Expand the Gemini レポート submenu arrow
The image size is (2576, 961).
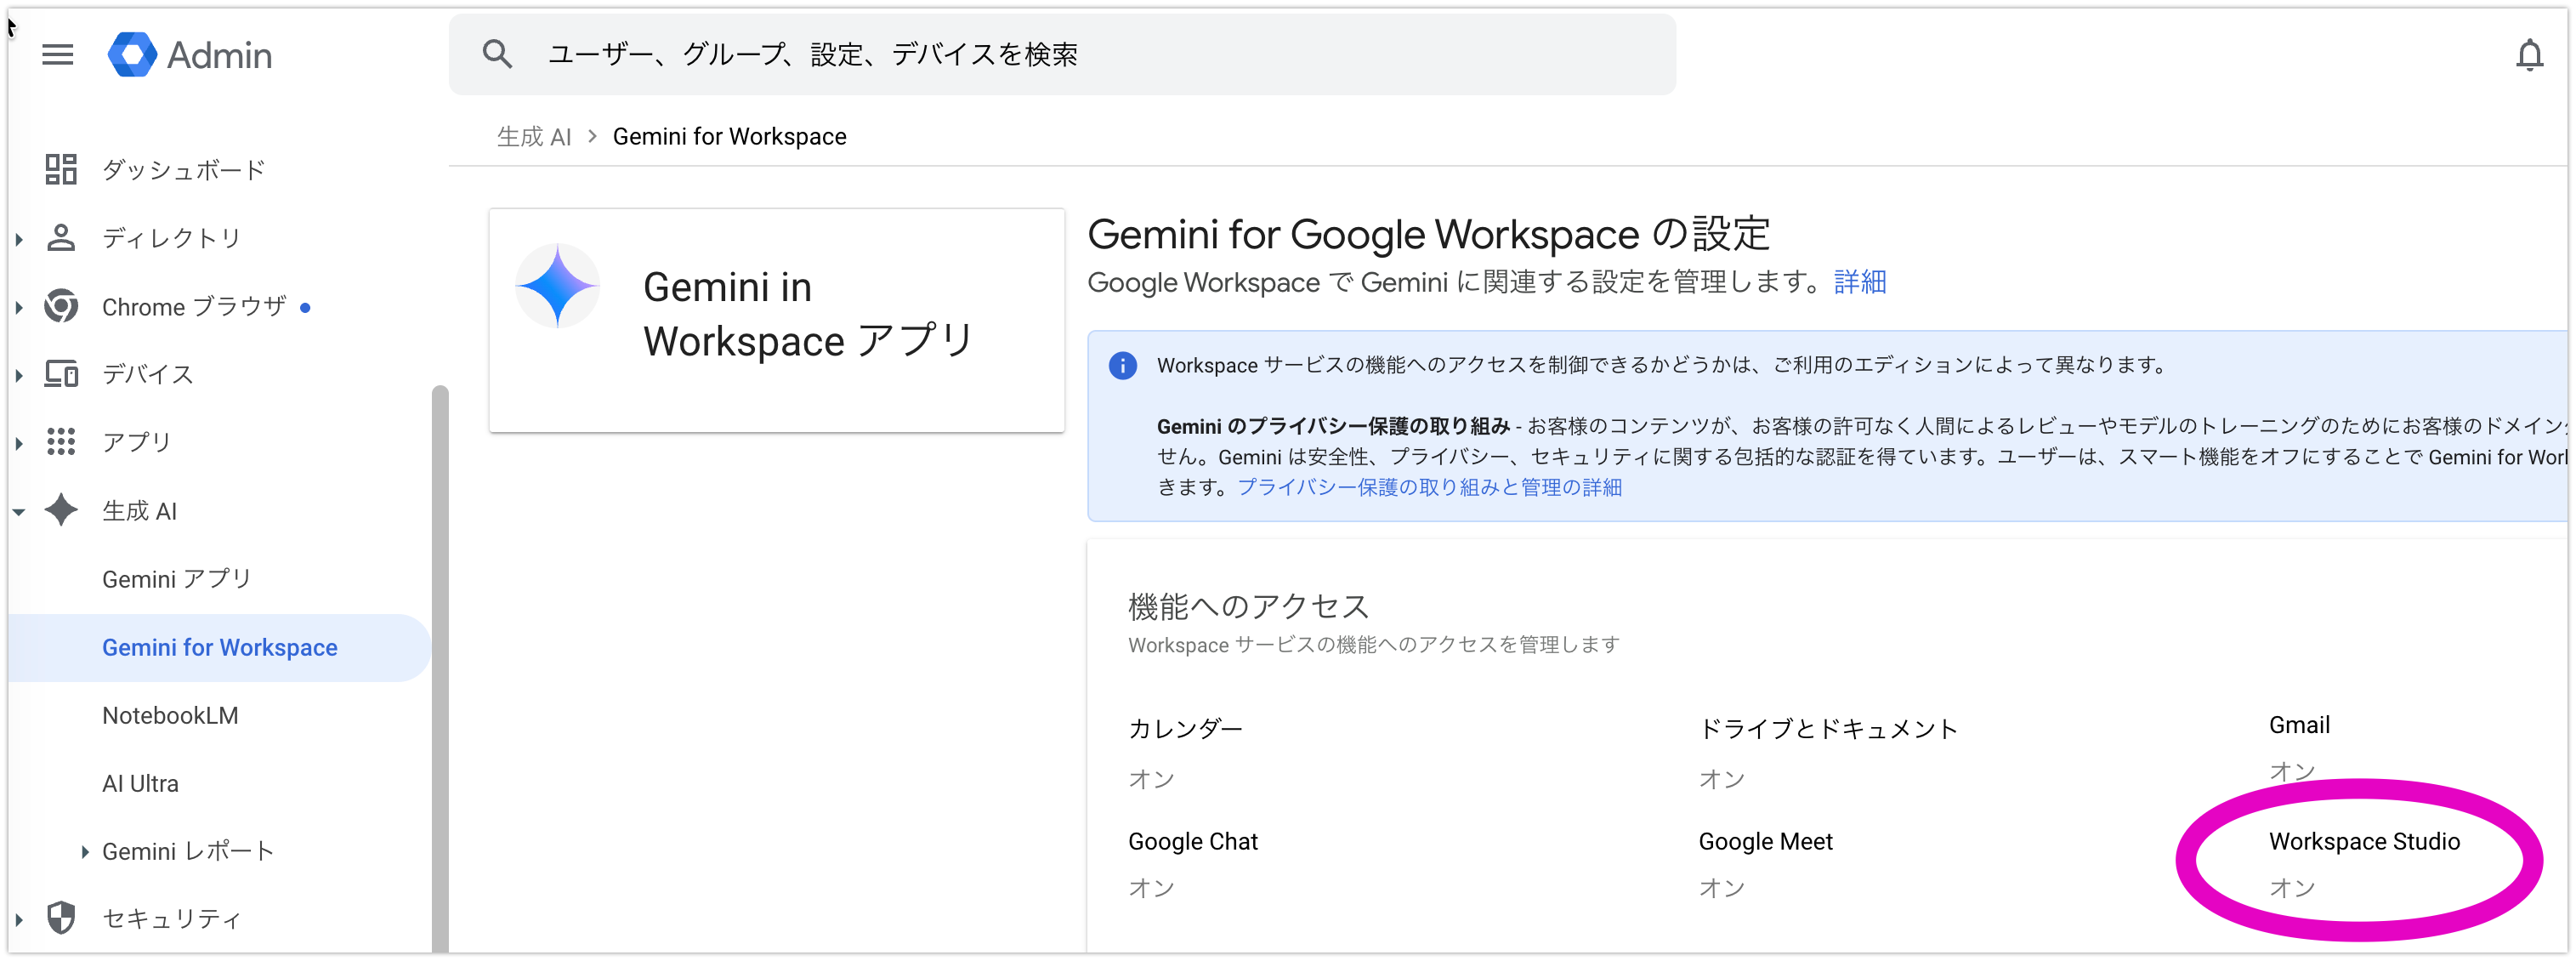coord(85,851)
